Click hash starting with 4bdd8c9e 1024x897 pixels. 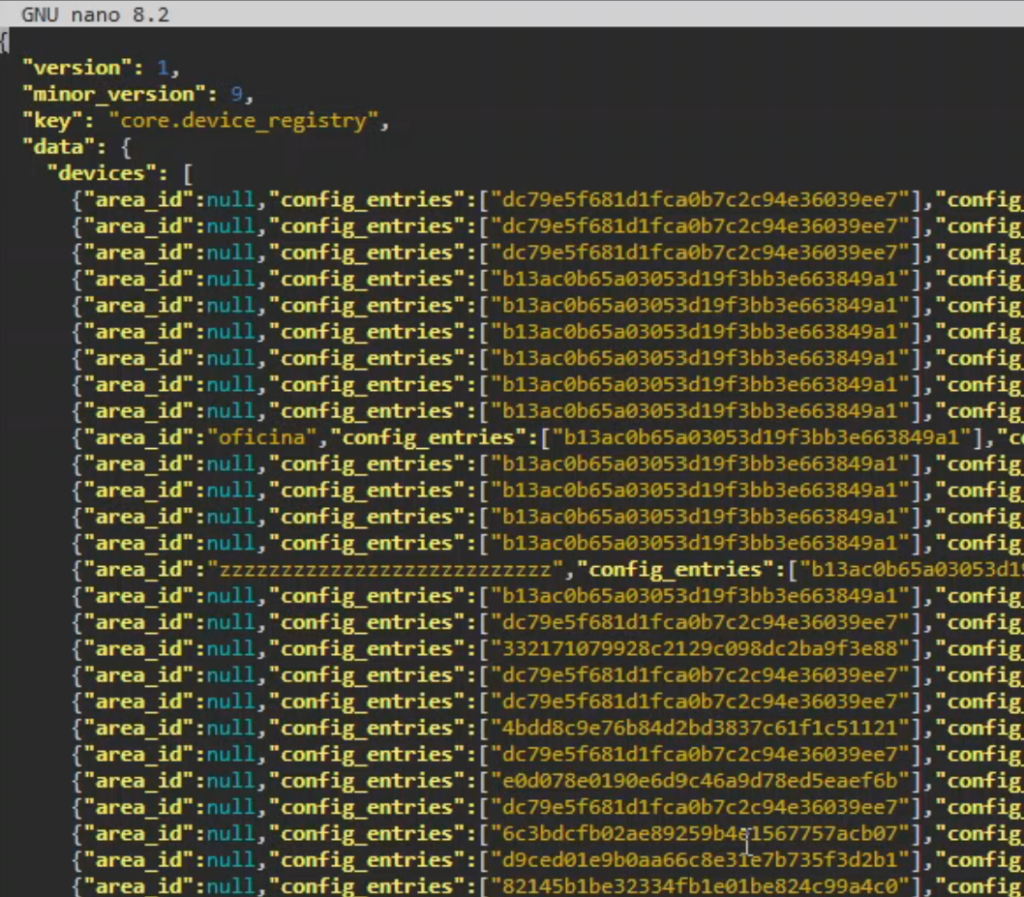(x=699, y=728)
